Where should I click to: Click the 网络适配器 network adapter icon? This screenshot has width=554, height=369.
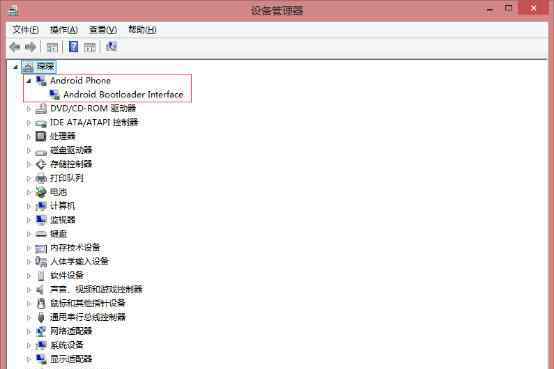41,331
